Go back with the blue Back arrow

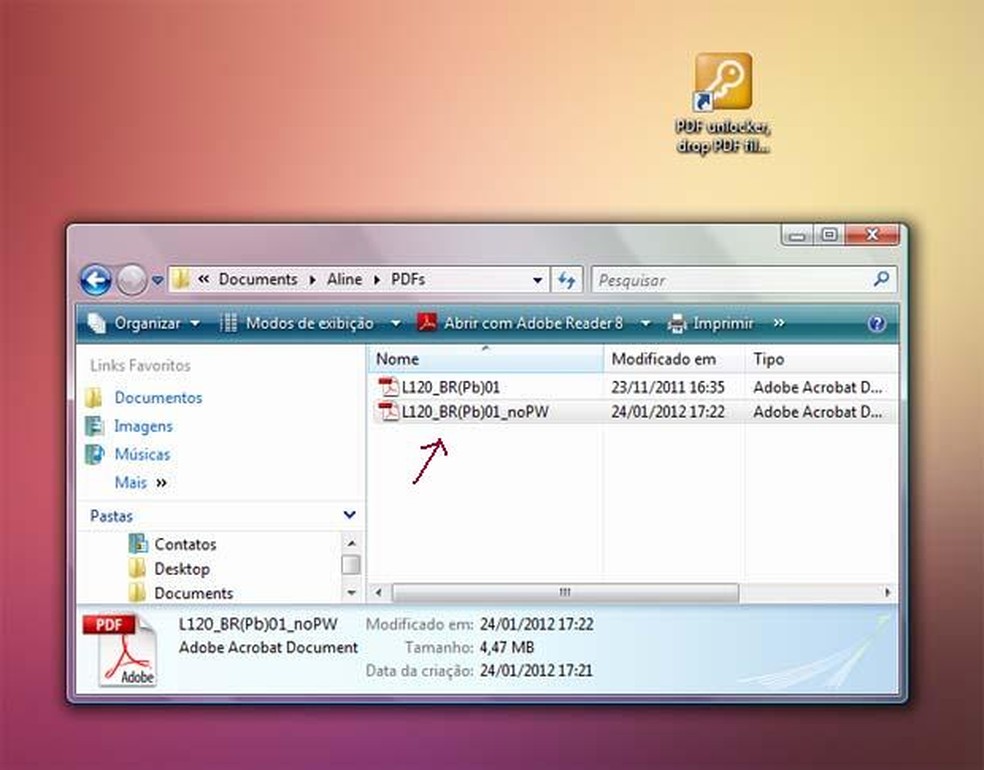(96, 280)
